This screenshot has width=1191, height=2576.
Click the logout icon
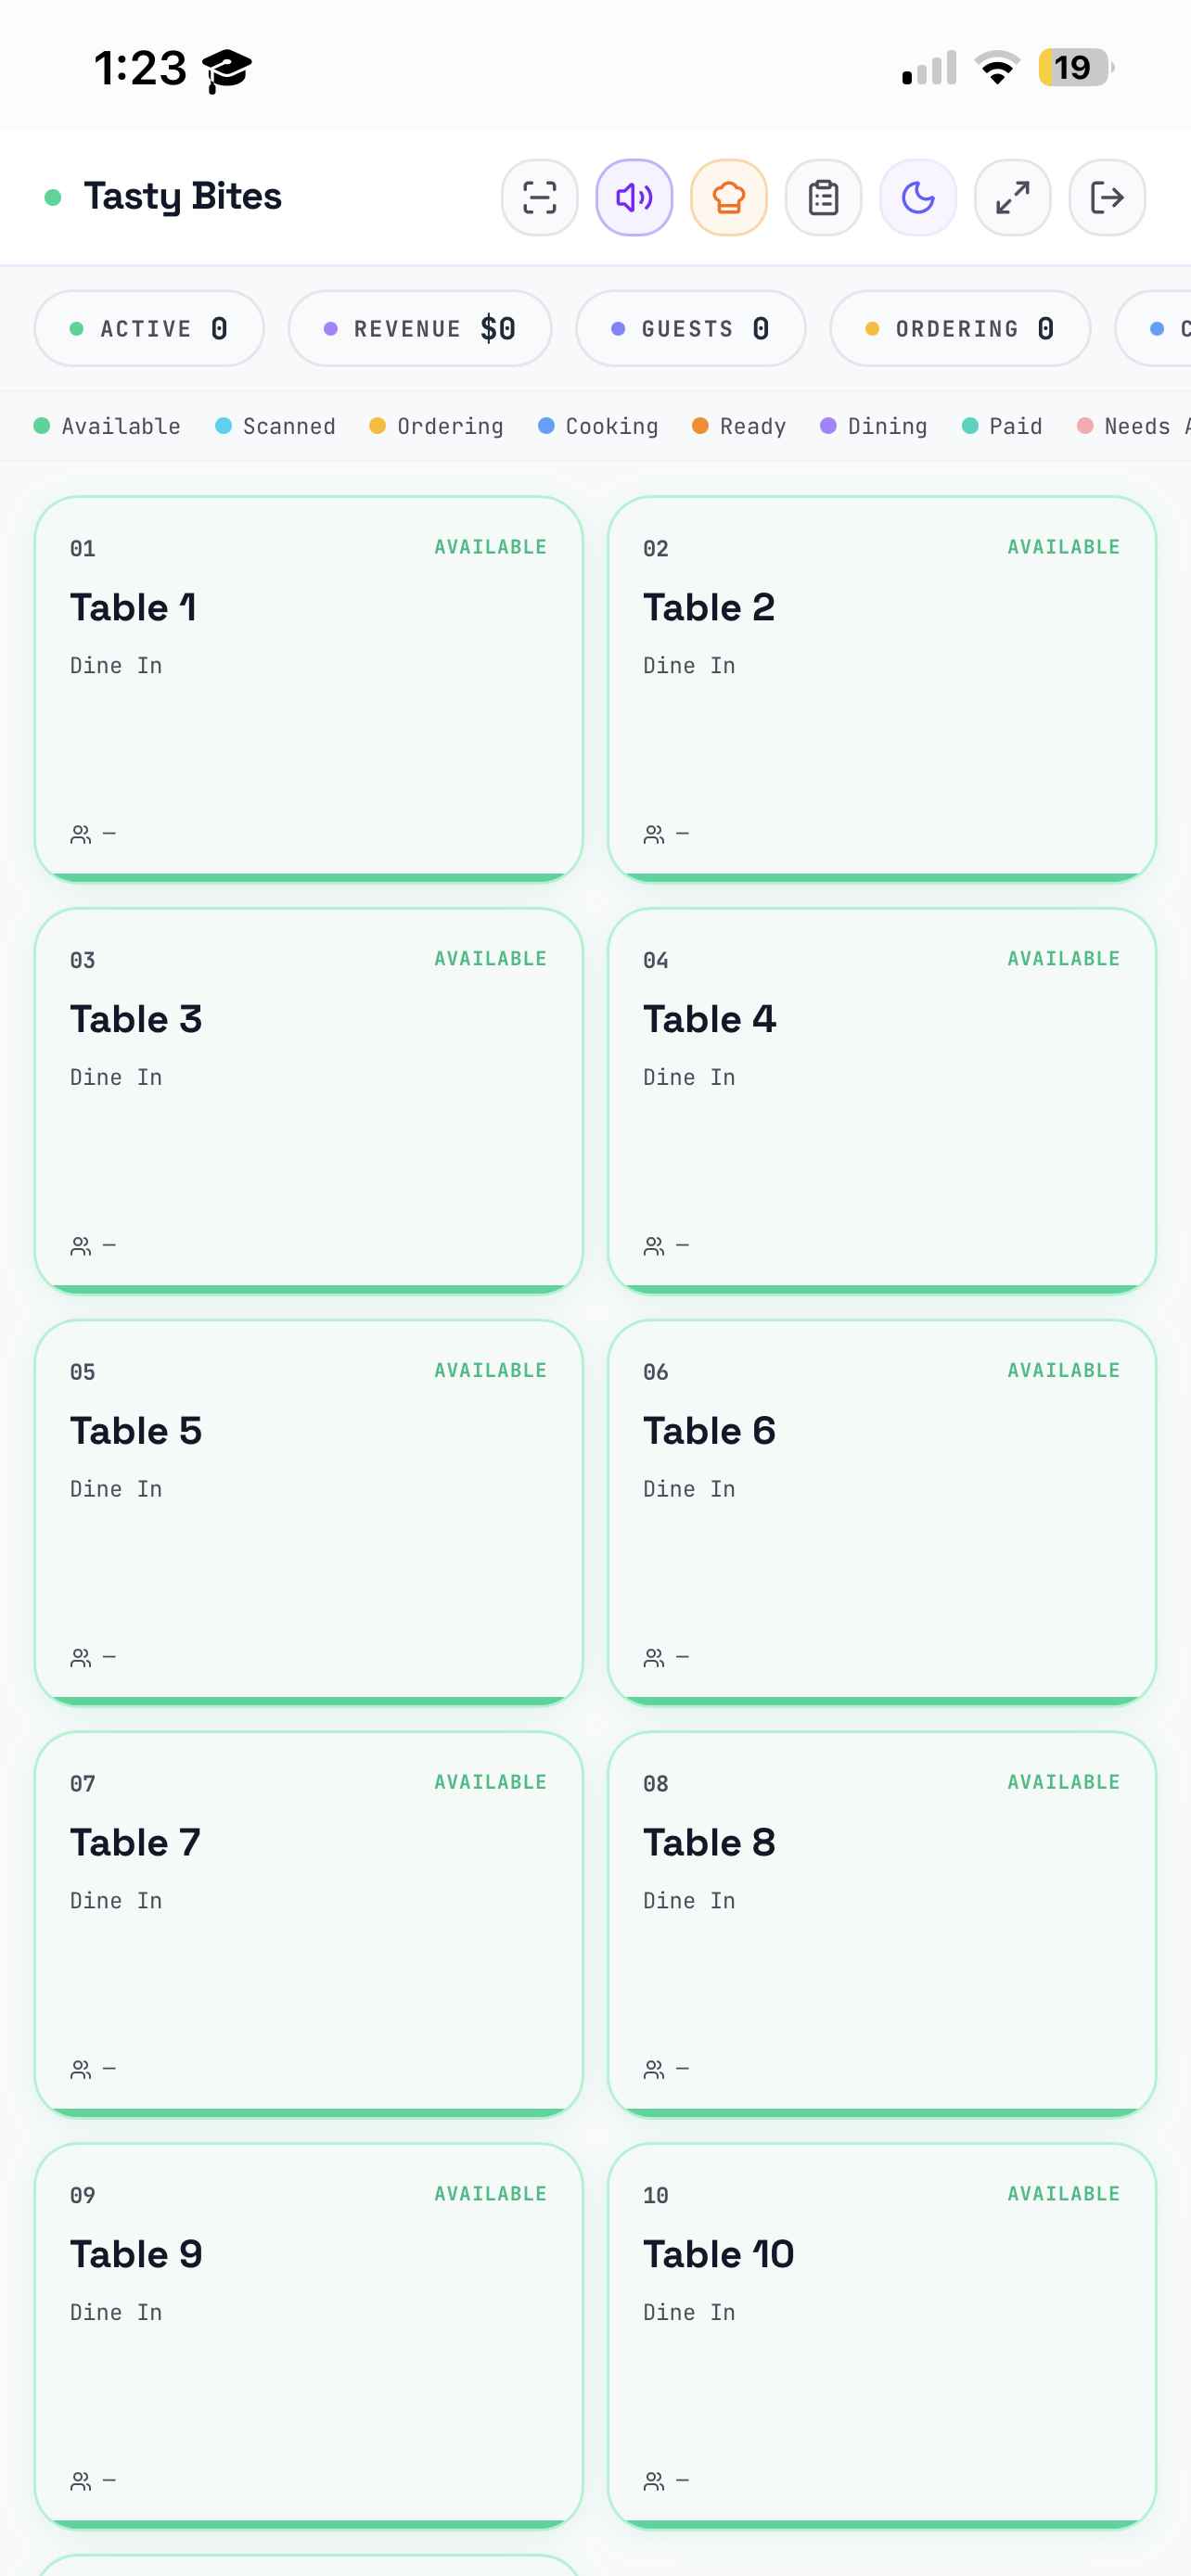click(x=1107, y=197)
